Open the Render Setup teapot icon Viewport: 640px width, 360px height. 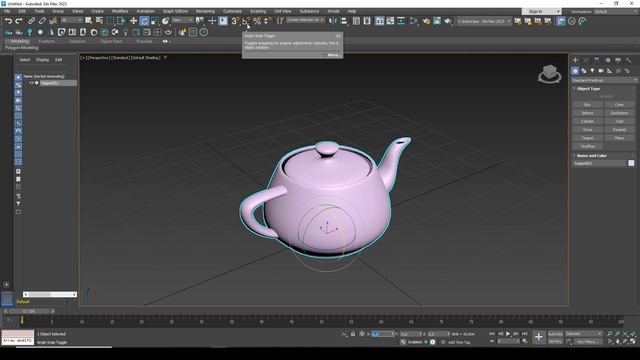[426, 21]
